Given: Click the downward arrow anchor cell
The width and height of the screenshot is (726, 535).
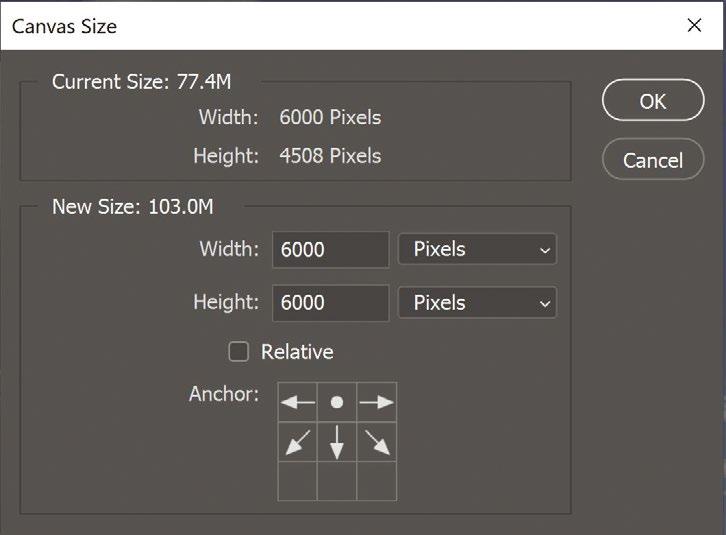Looking at the screenshot, I should tap(337, 441).
